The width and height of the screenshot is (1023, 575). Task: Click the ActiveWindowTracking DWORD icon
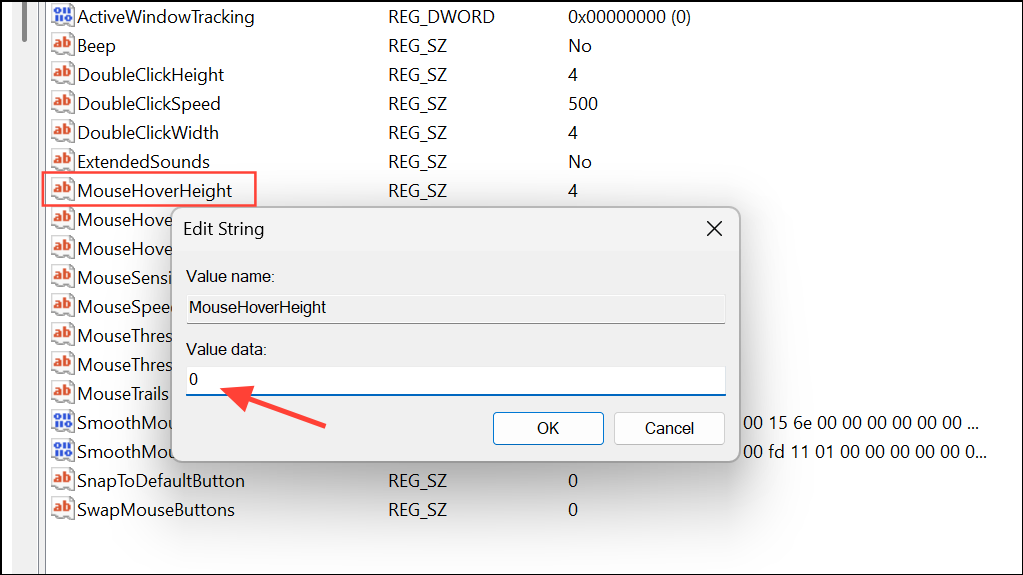tap(62, 17)
